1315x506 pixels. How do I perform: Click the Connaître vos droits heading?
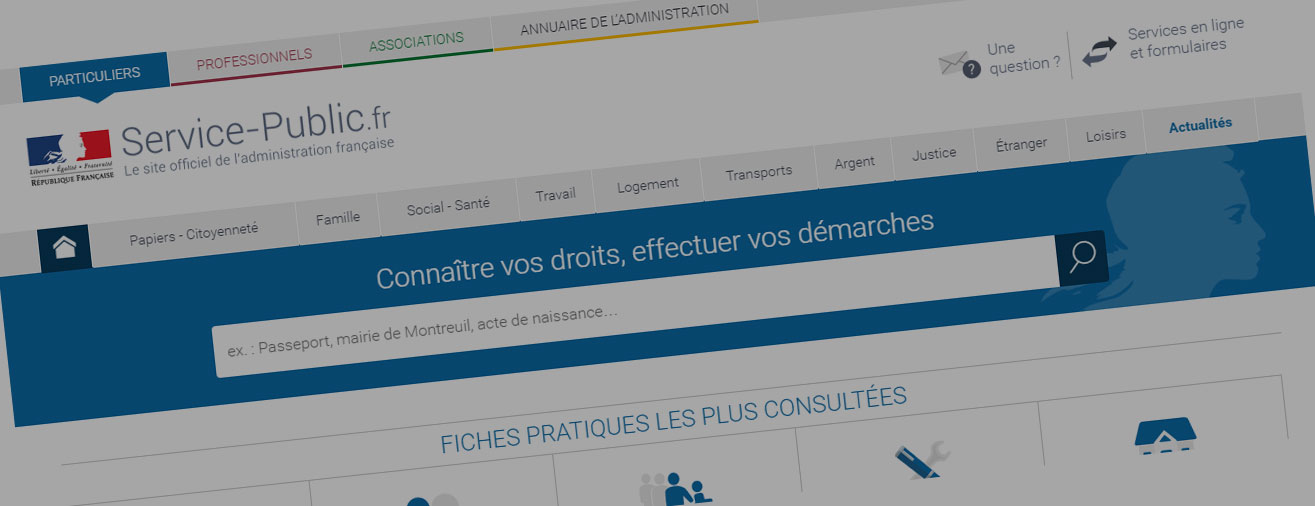click(655, 250)
